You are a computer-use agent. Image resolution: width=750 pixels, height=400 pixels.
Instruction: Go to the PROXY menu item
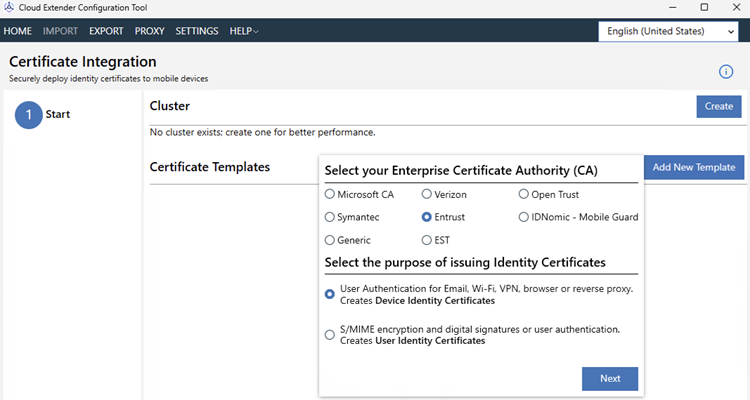click(x=150, y=31)
